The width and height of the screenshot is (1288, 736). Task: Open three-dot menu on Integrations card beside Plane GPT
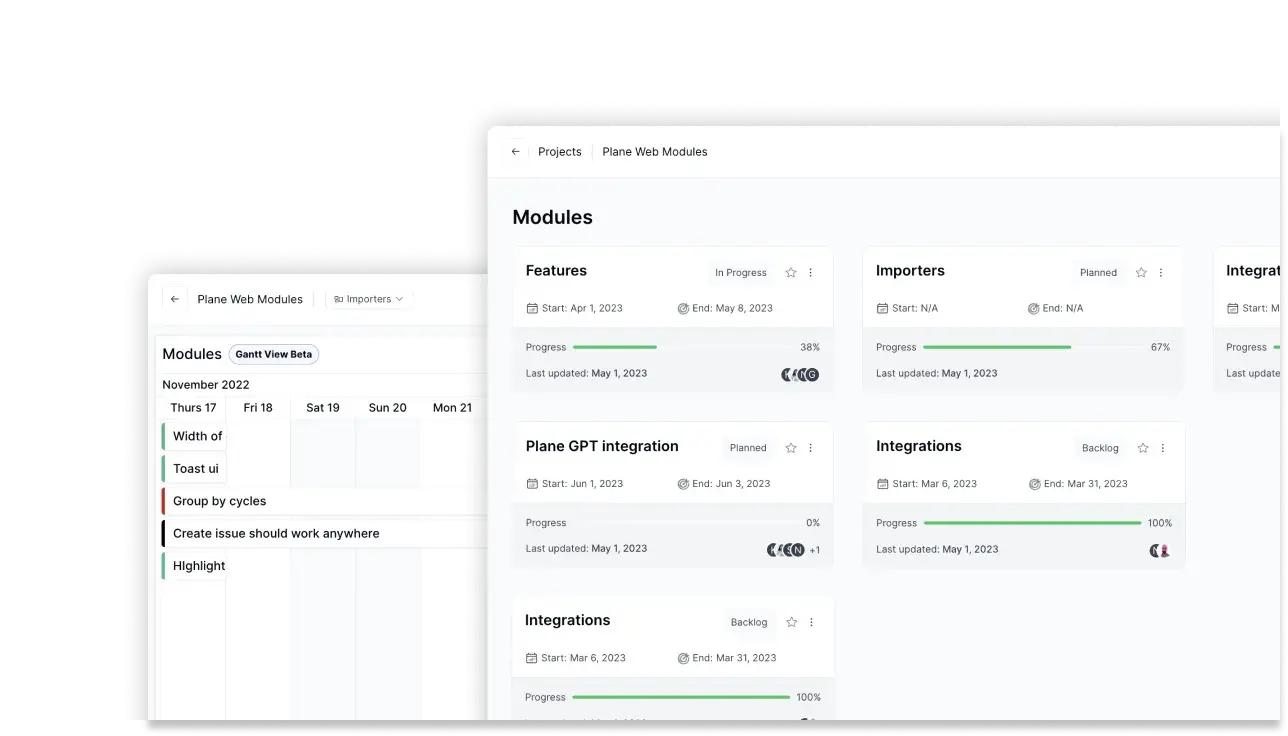(1163, 448)
